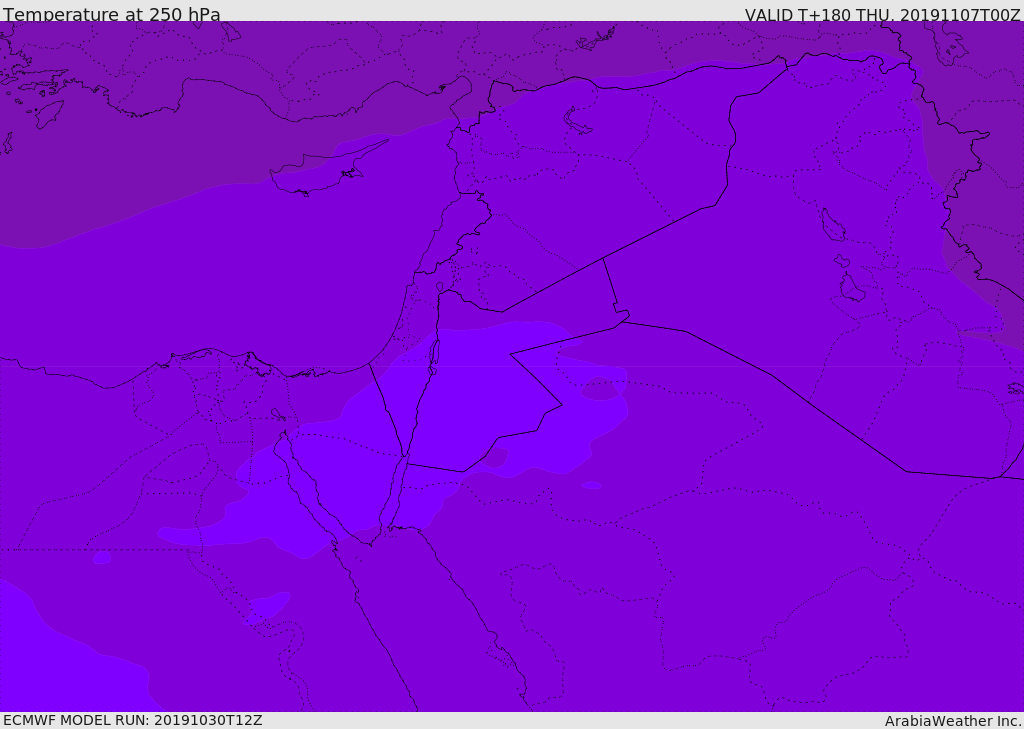Click the 'ArabiaWeather Inc.' credit text
The height and width of the screenshot is (729, 1024).
click(x=953, y=721)
